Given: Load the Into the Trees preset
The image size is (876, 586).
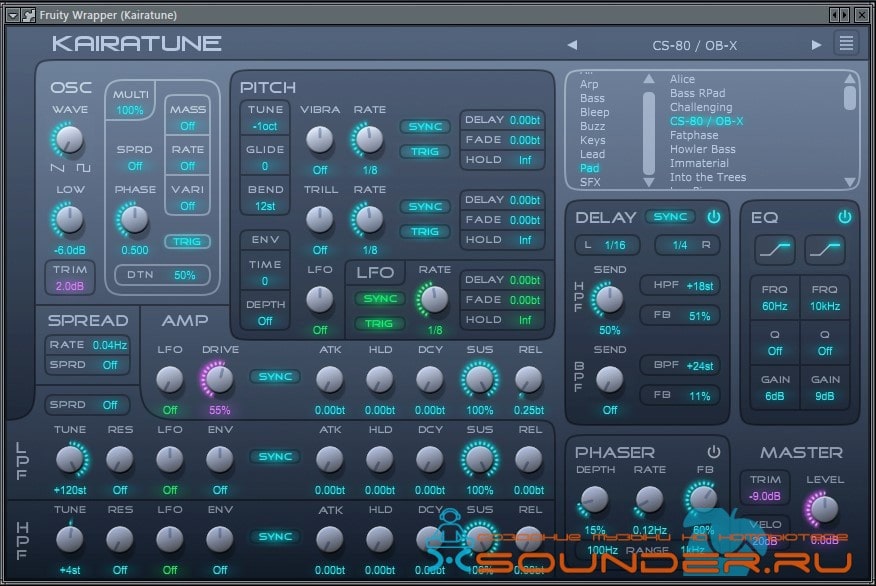Looking at the screenshot, I should click(708, 177).
